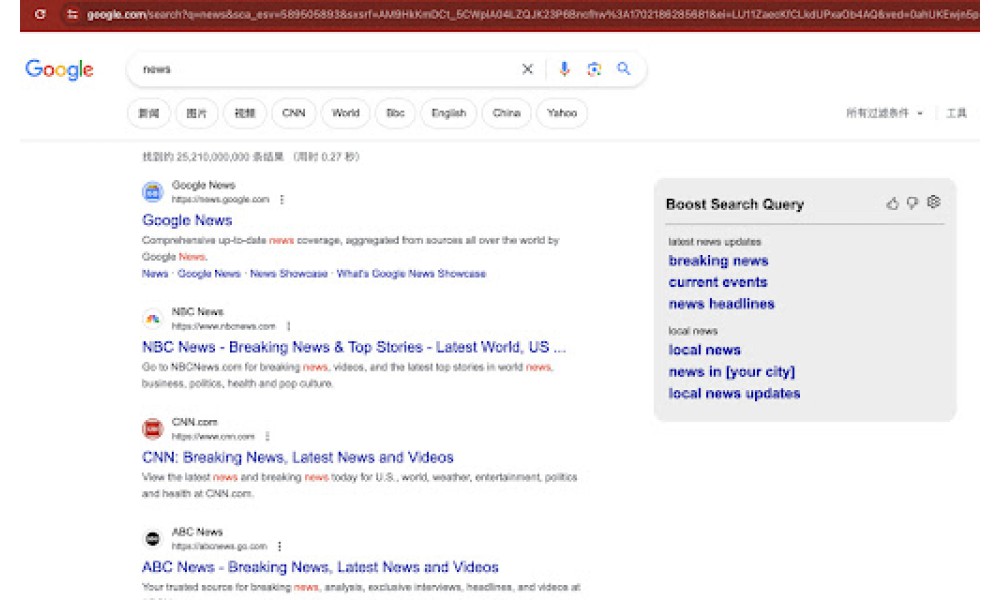Screen dimensions: 1000x600
Task: Select the 新闻 News filter chip
Action: pos(149,113)
